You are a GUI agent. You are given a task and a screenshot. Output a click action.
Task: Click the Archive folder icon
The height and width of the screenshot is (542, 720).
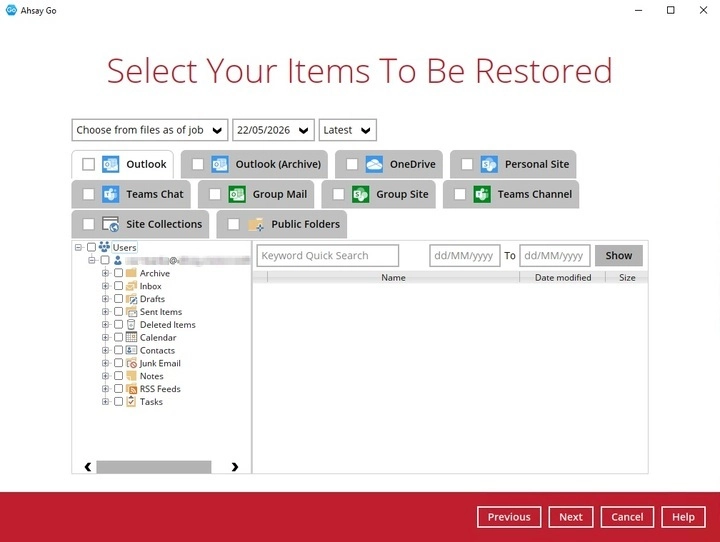[131, 273]
